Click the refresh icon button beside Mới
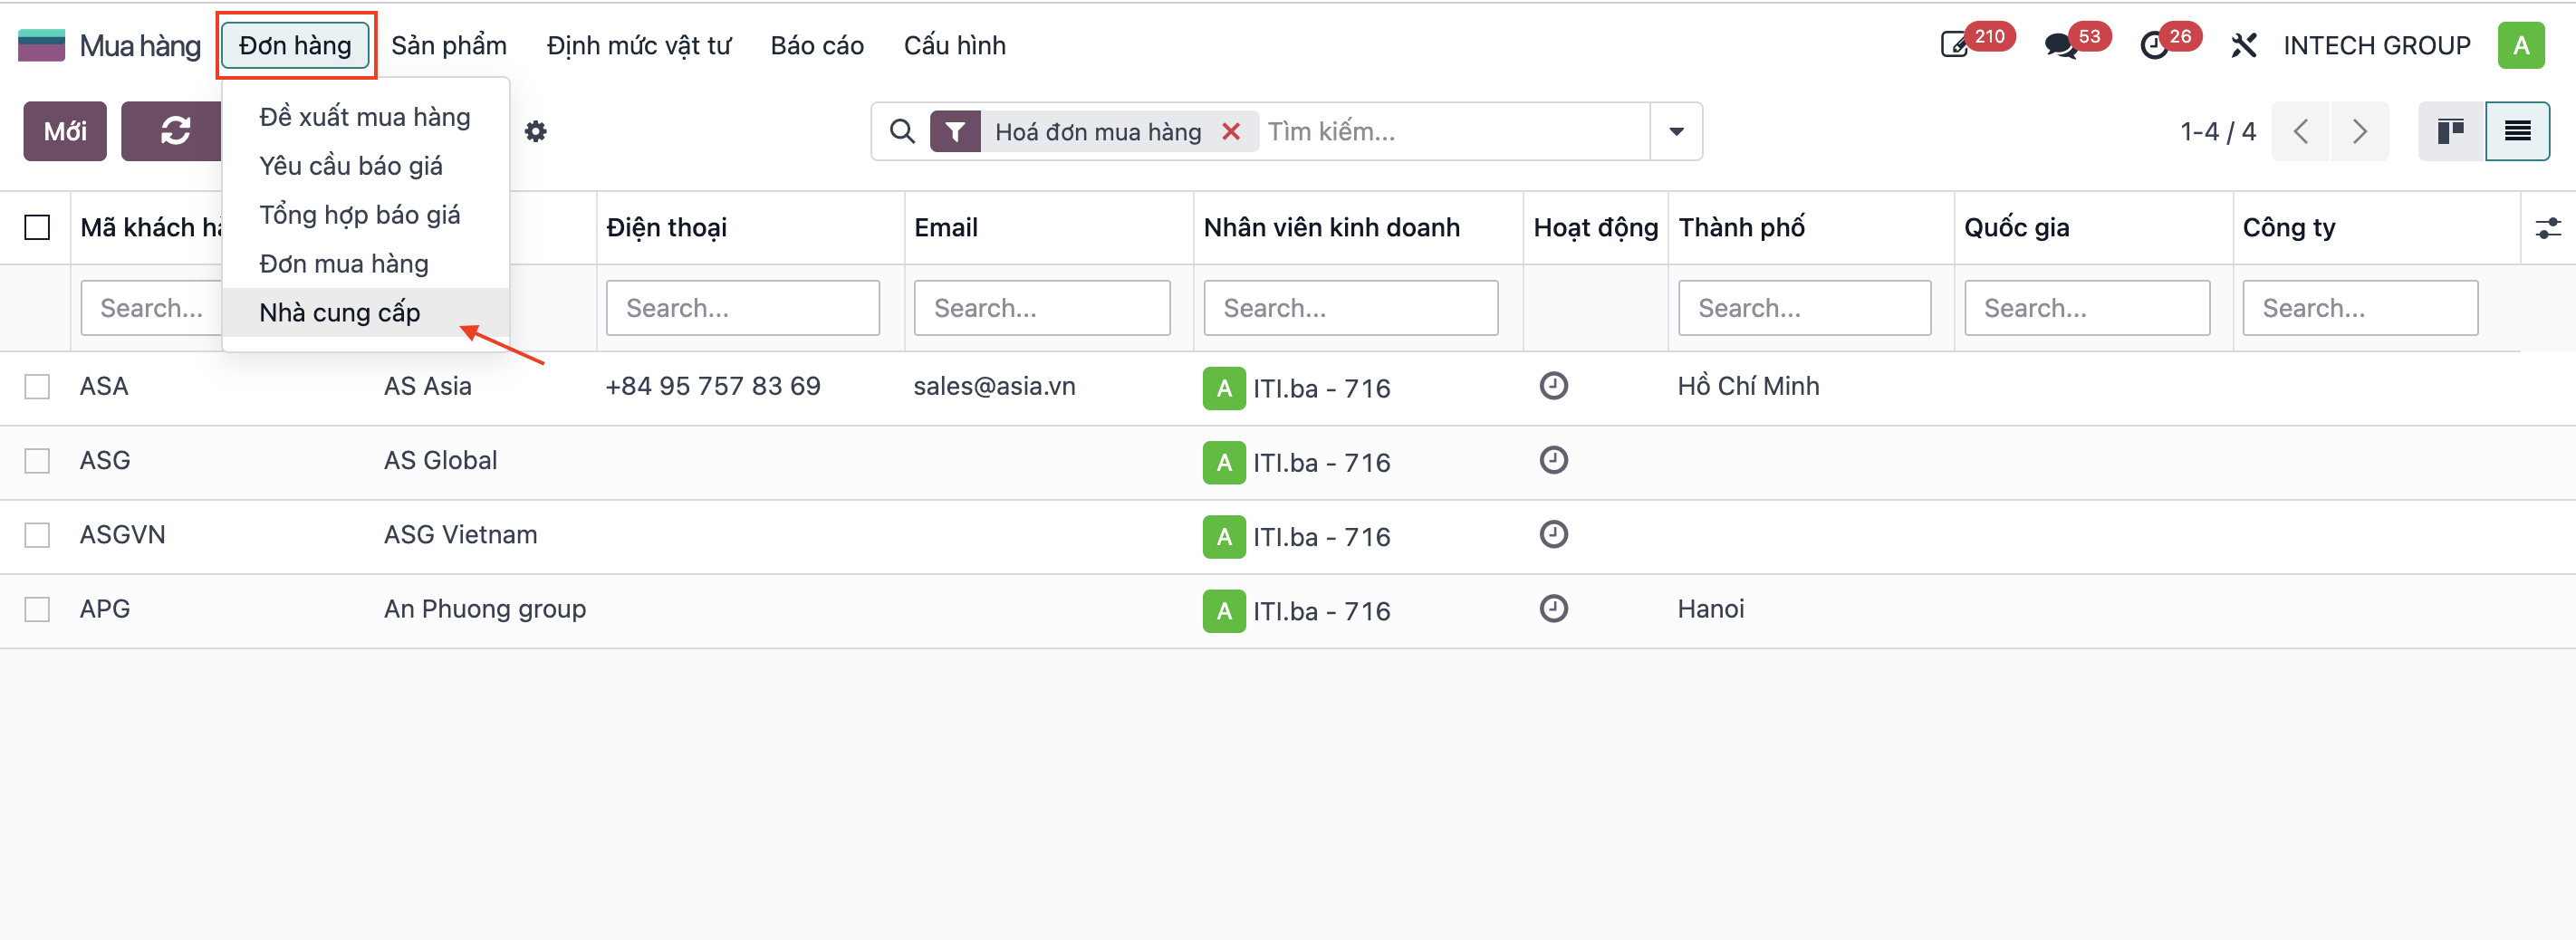This screenshot has width=2576, height=940. coord(175,131)
